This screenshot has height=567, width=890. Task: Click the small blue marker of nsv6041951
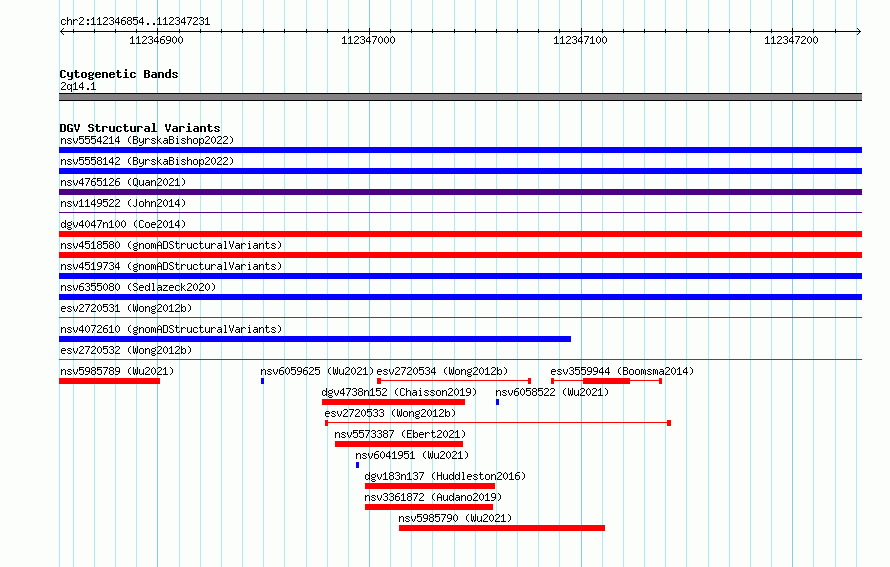click(x=357, y=465)
